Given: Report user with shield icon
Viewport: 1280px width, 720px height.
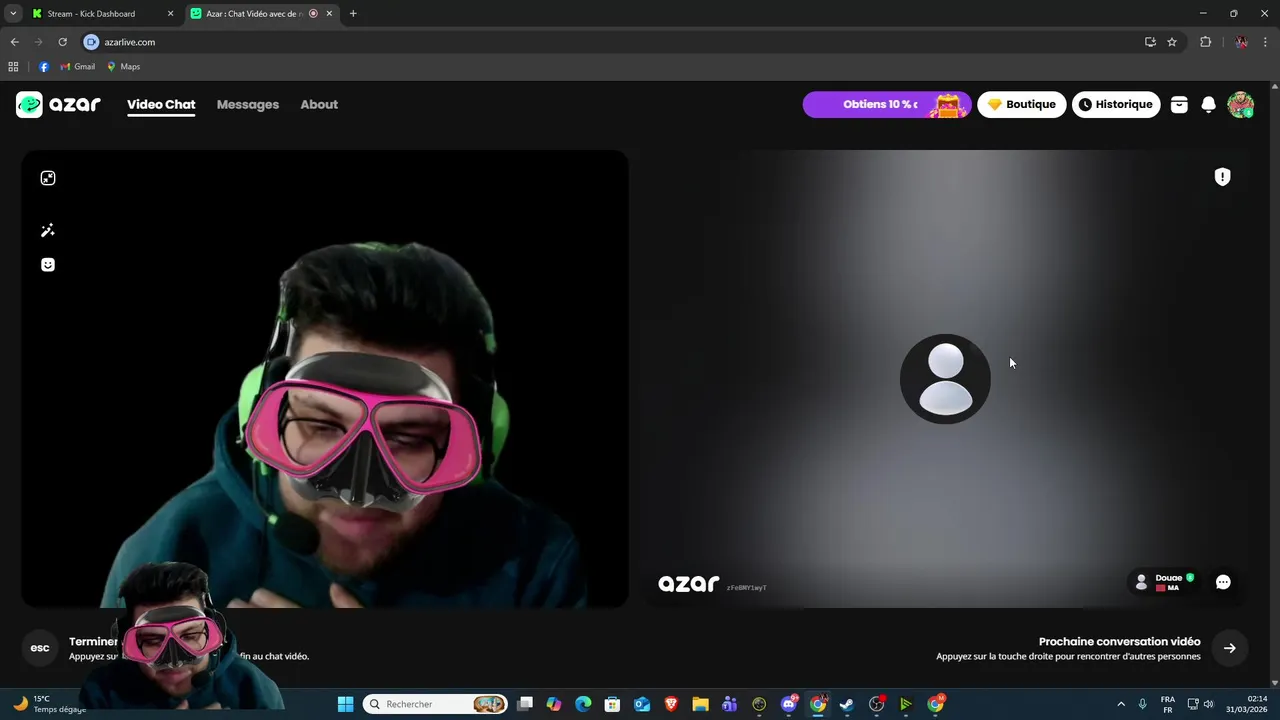Looking at the screenshot, I should (1222, 177).
